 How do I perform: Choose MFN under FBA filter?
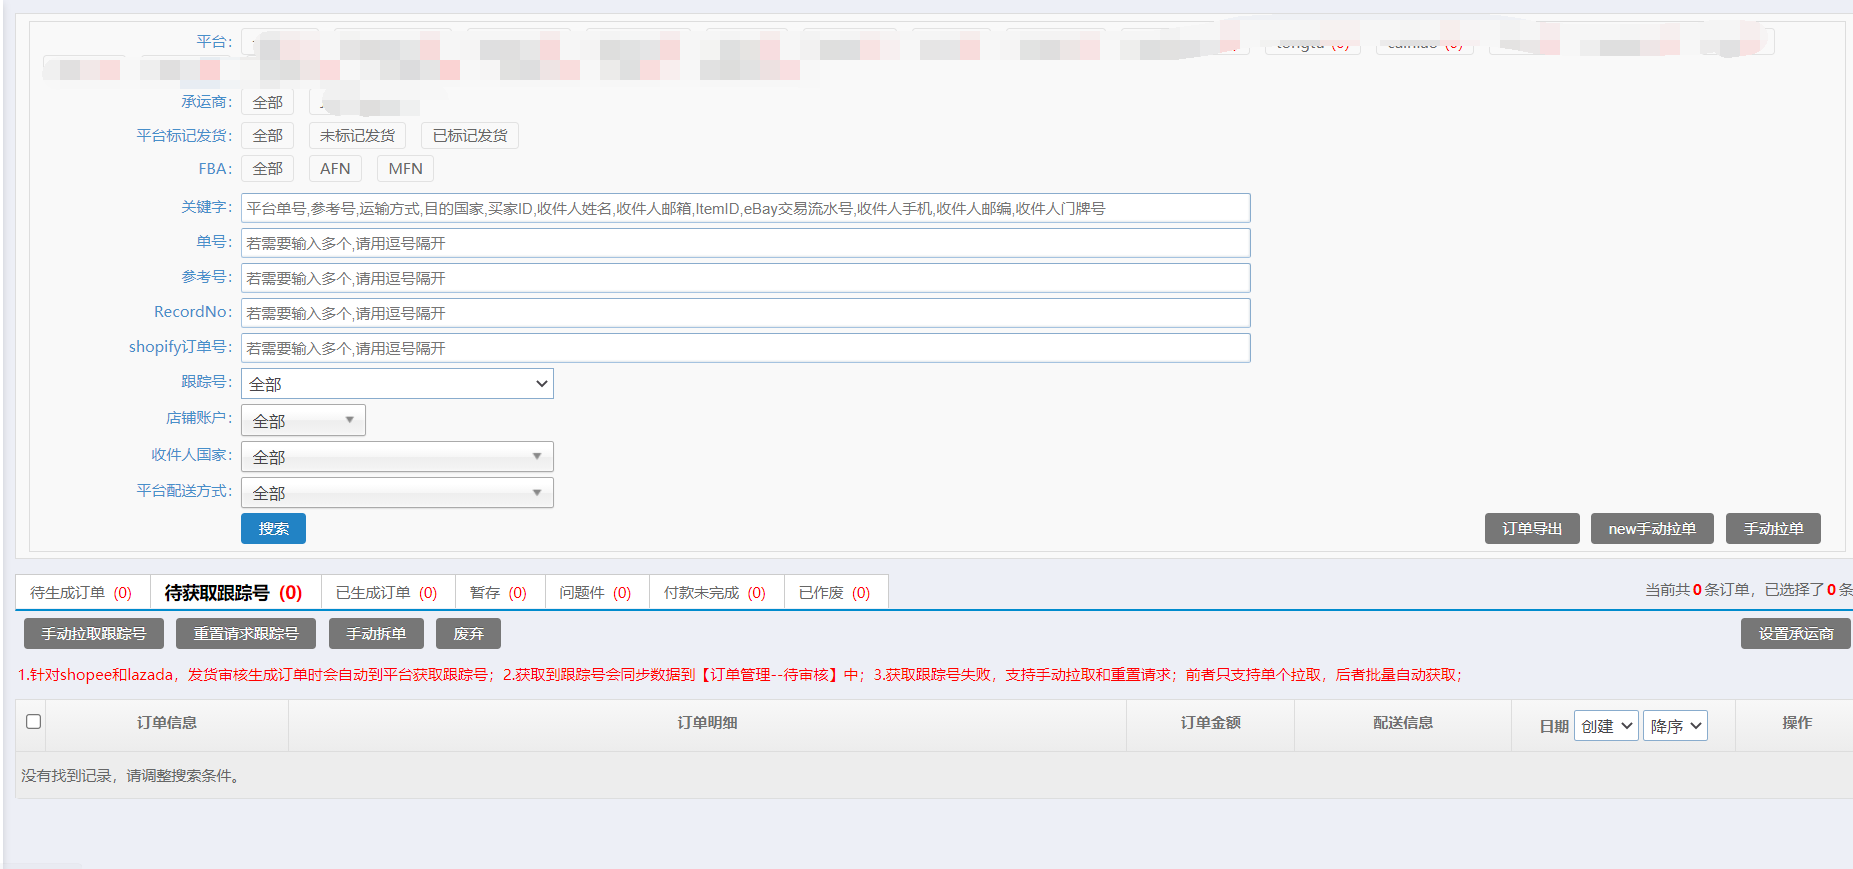coord(405,169)
